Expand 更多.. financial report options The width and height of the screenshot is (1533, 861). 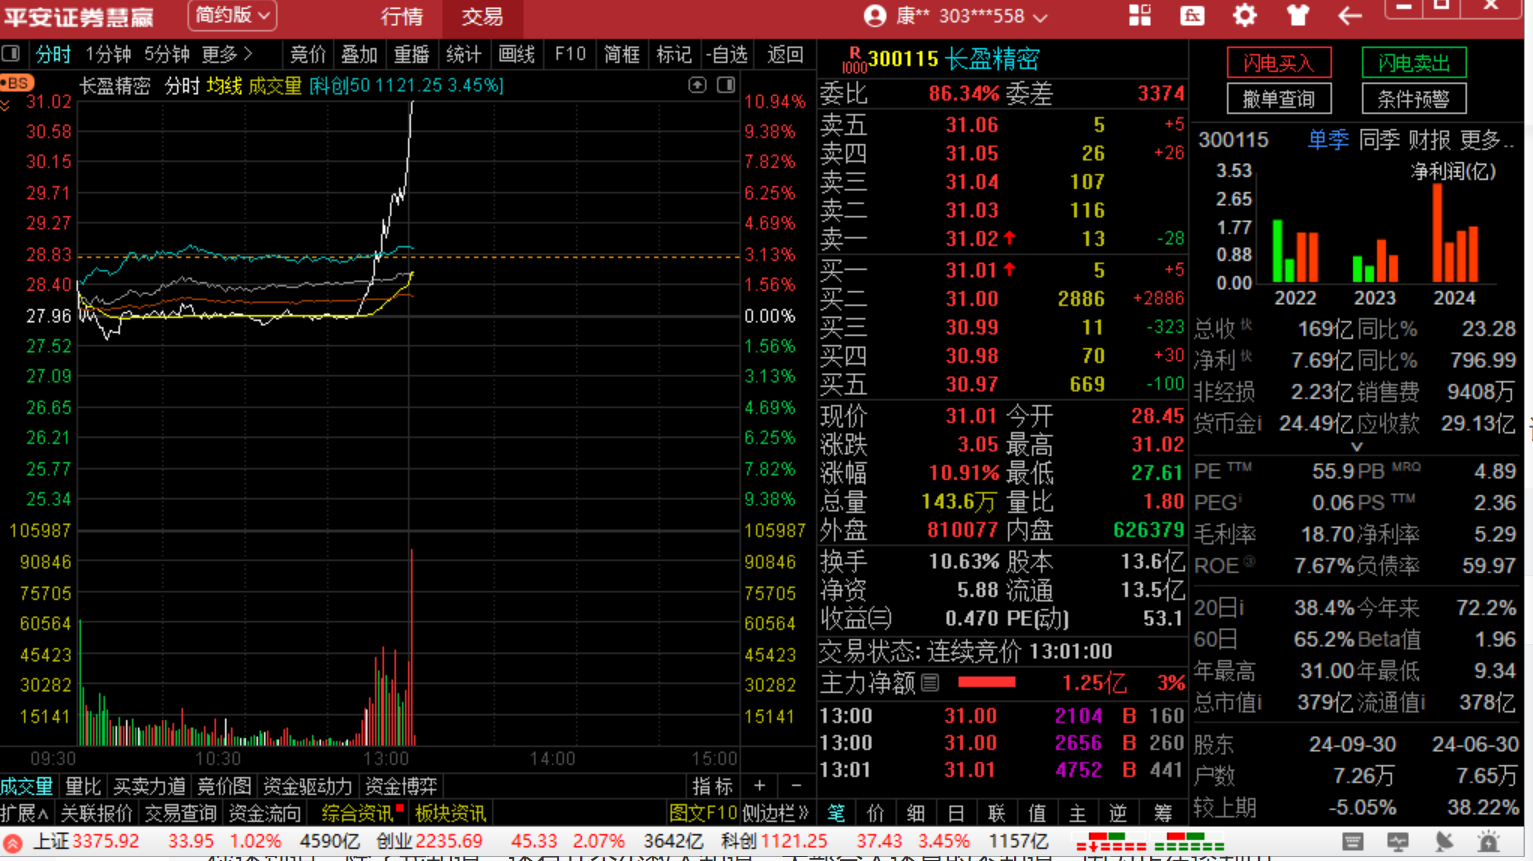pyautogui.click(x=1486, y=140)
